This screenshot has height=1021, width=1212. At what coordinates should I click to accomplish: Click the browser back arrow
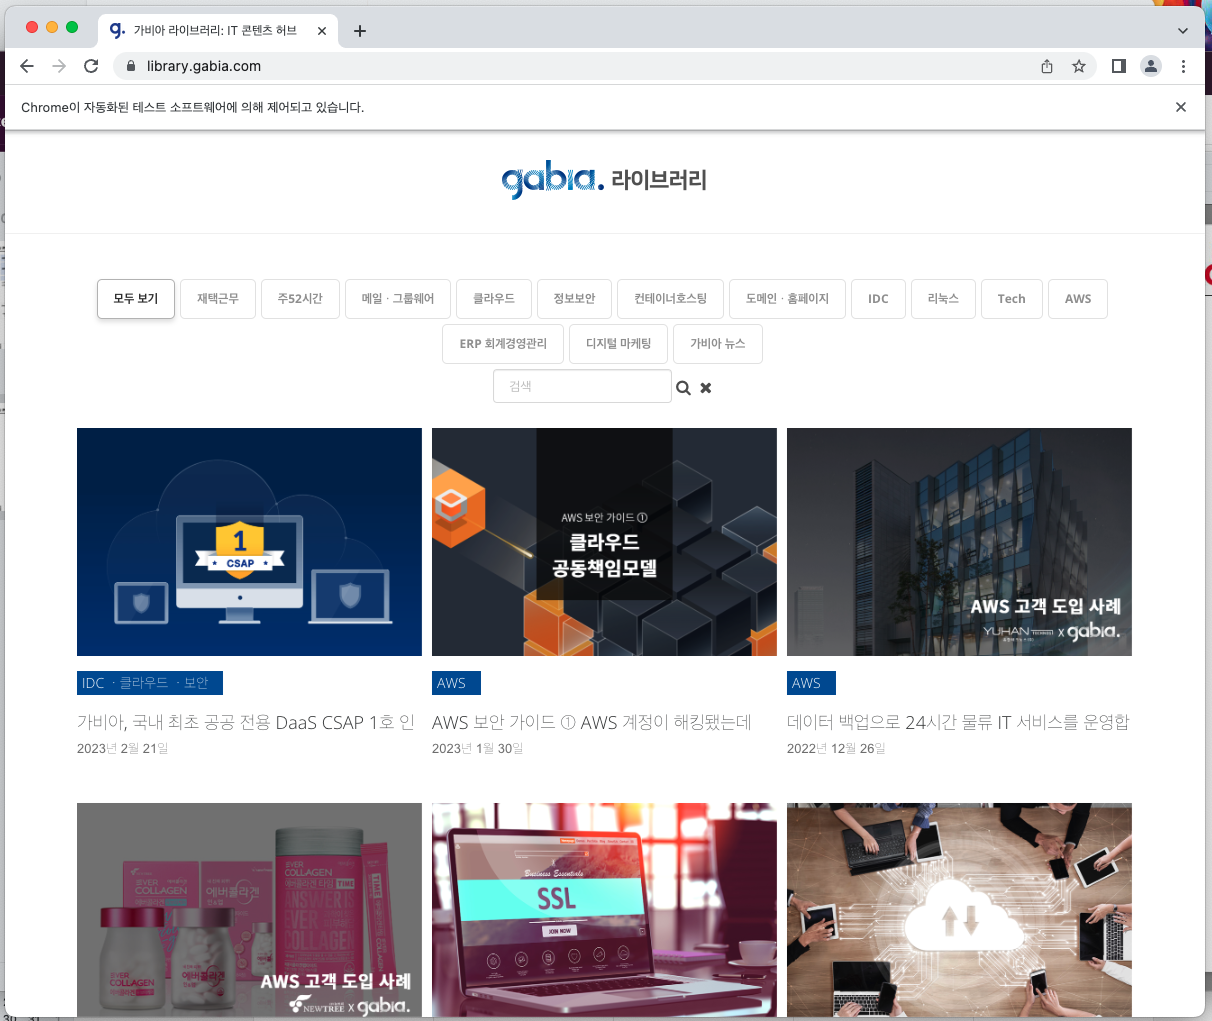tap(27, 66)
